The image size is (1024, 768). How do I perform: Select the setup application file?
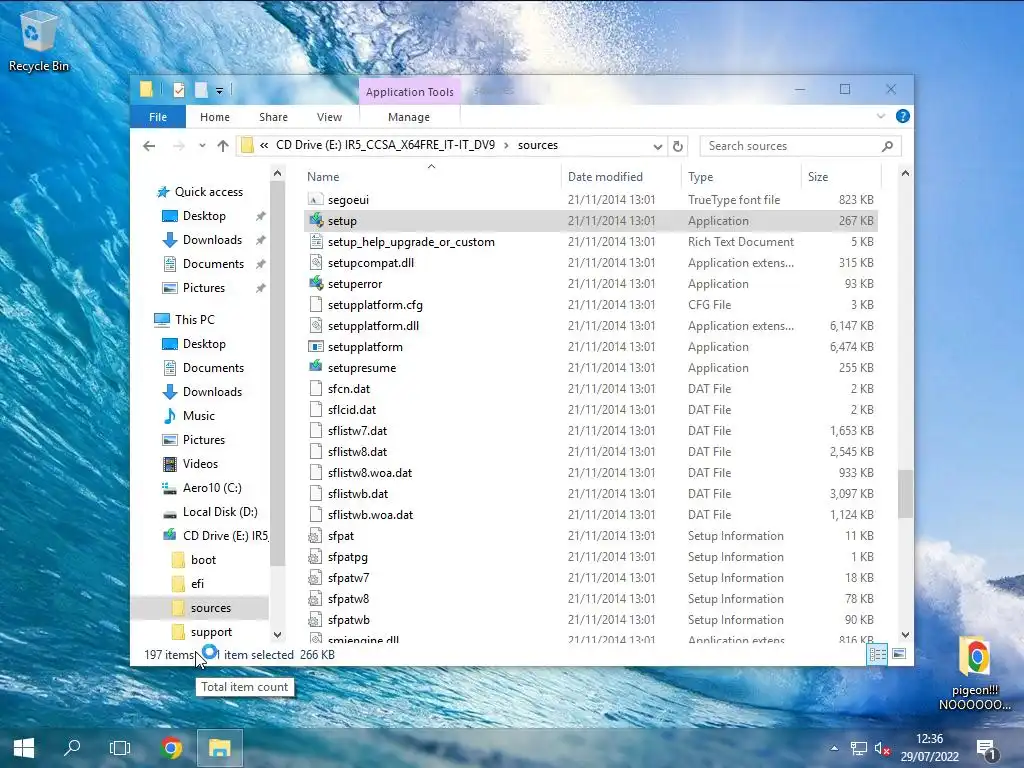point(590,221)
